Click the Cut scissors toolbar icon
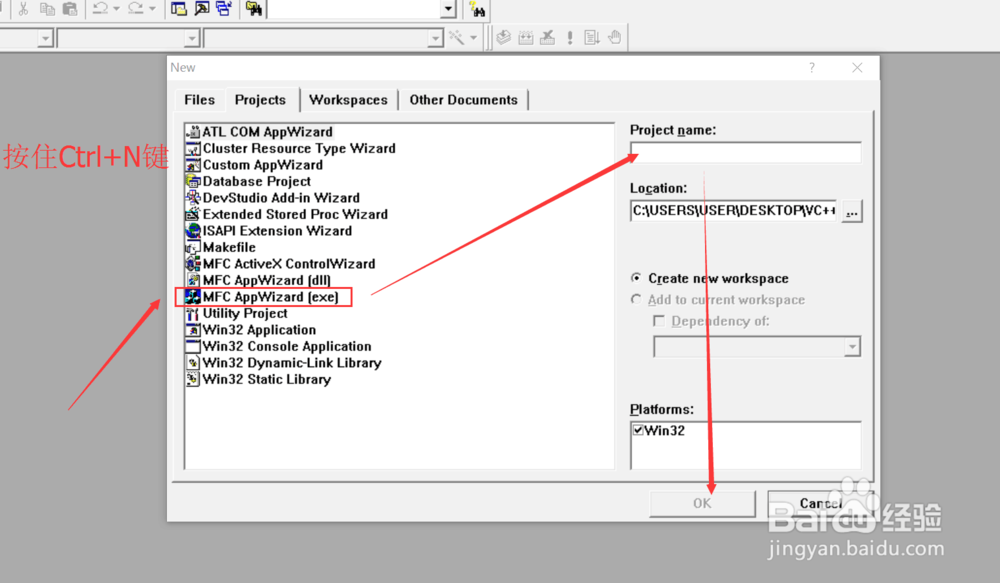This screenshot has height=583, width=1000. (x=24, y=9)
